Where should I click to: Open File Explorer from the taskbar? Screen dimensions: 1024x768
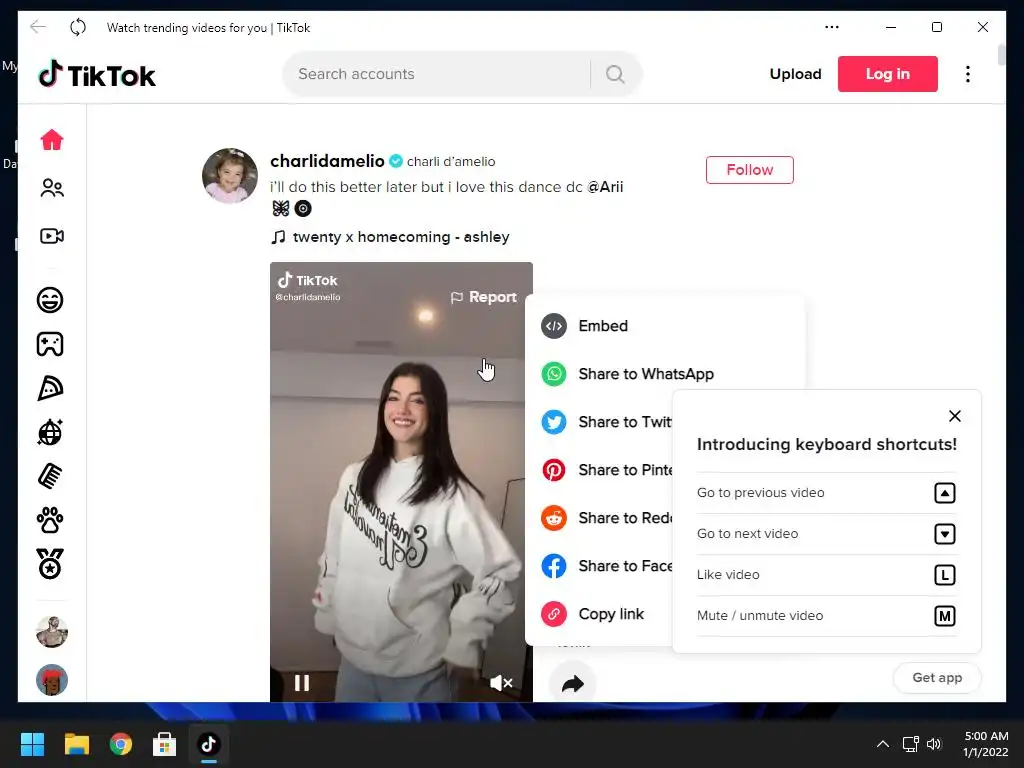coord(76,744)
